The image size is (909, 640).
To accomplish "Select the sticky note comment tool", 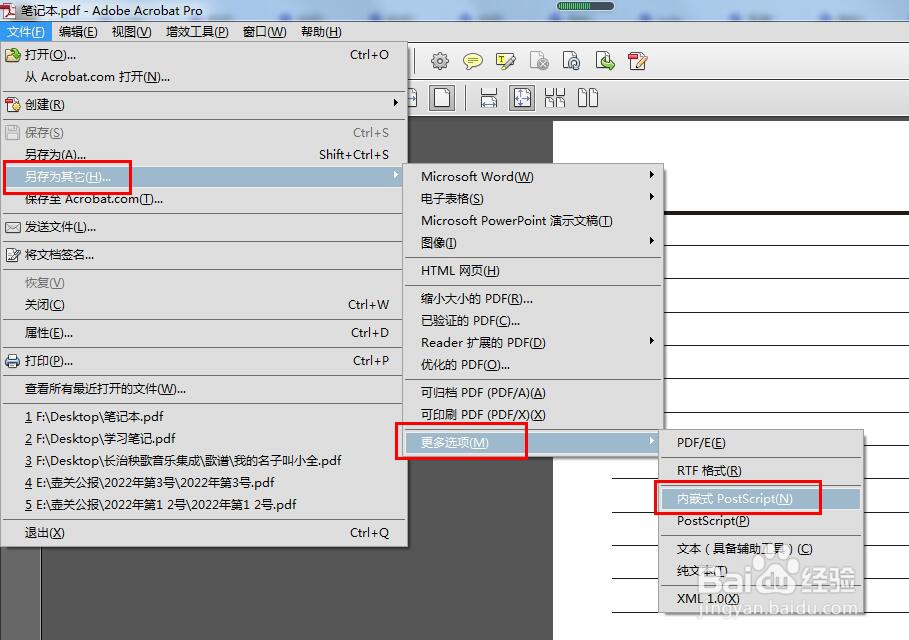I will pos(472,61).
